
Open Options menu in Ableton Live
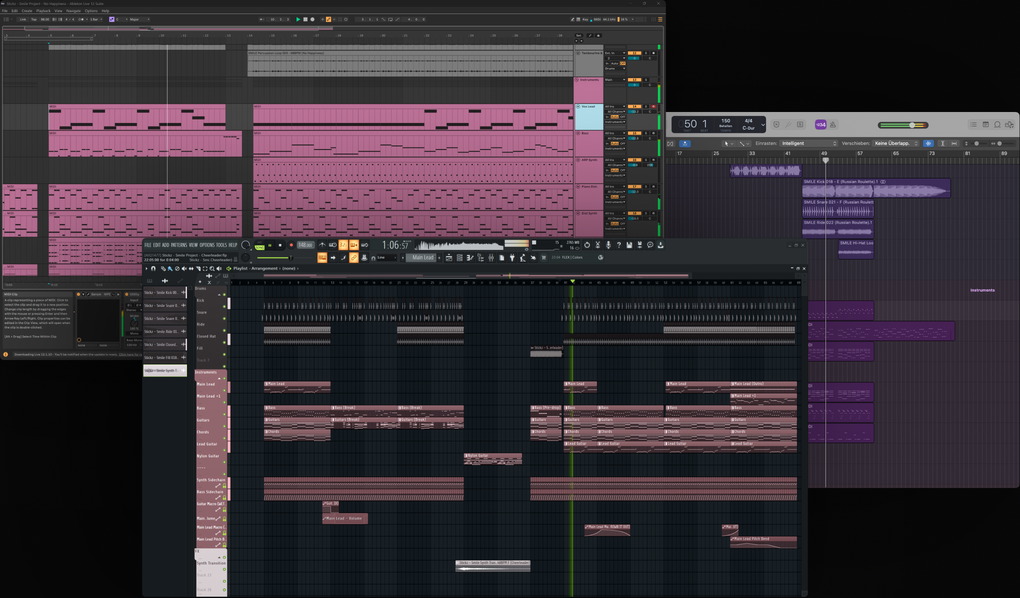tap(91, 11)
